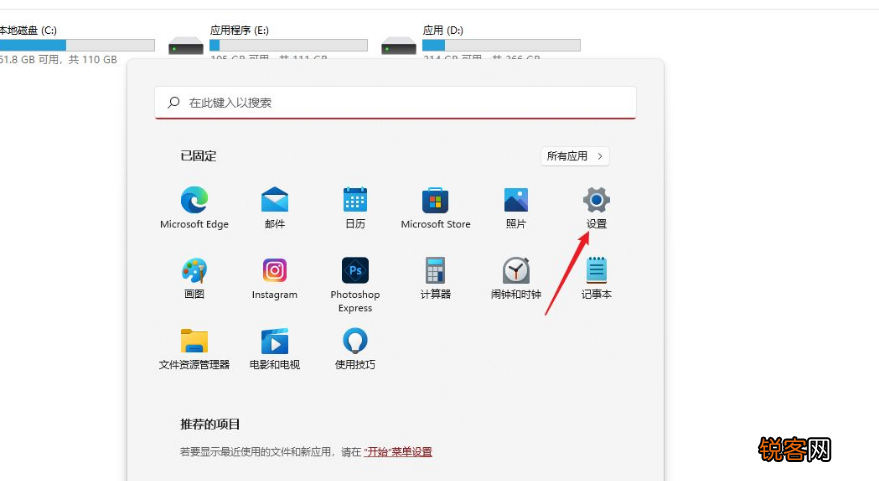
Task: Open 设置 settings gear
Action: click(596, 207)
